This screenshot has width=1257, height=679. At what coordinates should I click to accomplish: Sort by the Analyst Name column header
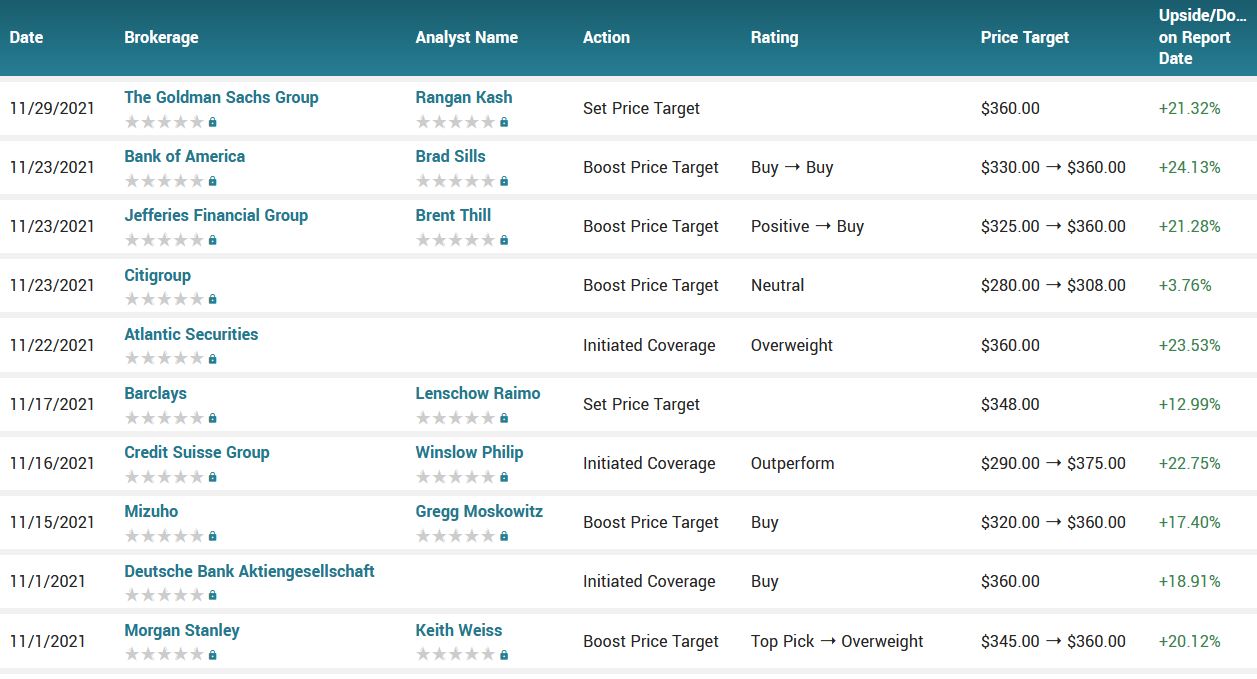(x=467, y=37)
